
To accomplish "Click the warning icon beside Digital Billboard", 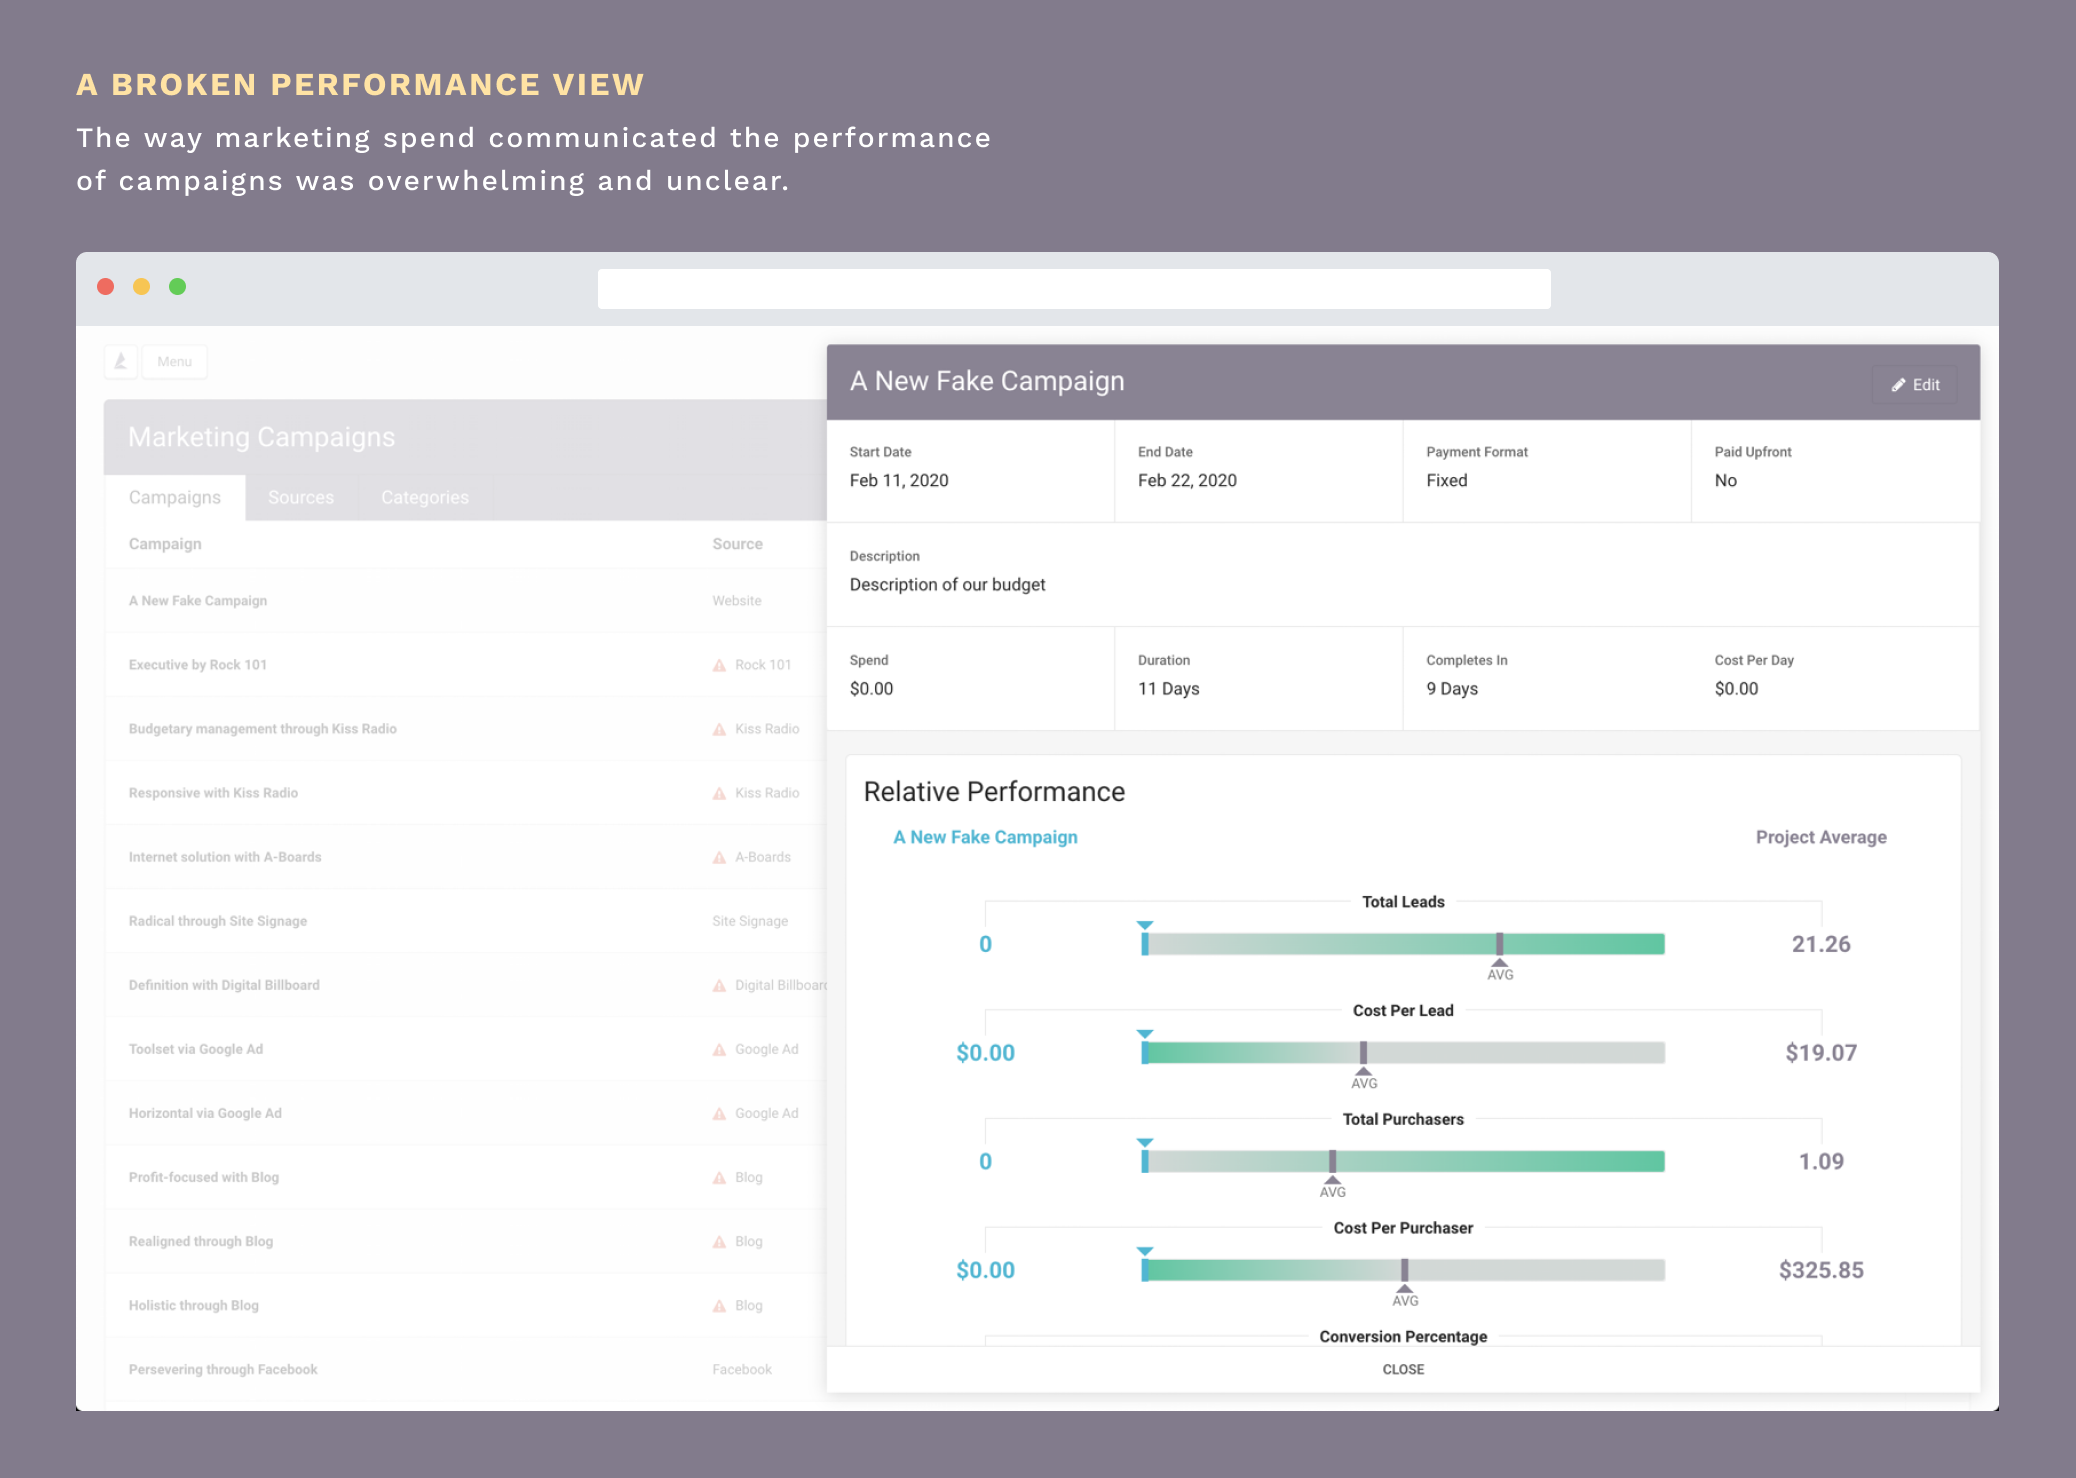I will (719, 985).
